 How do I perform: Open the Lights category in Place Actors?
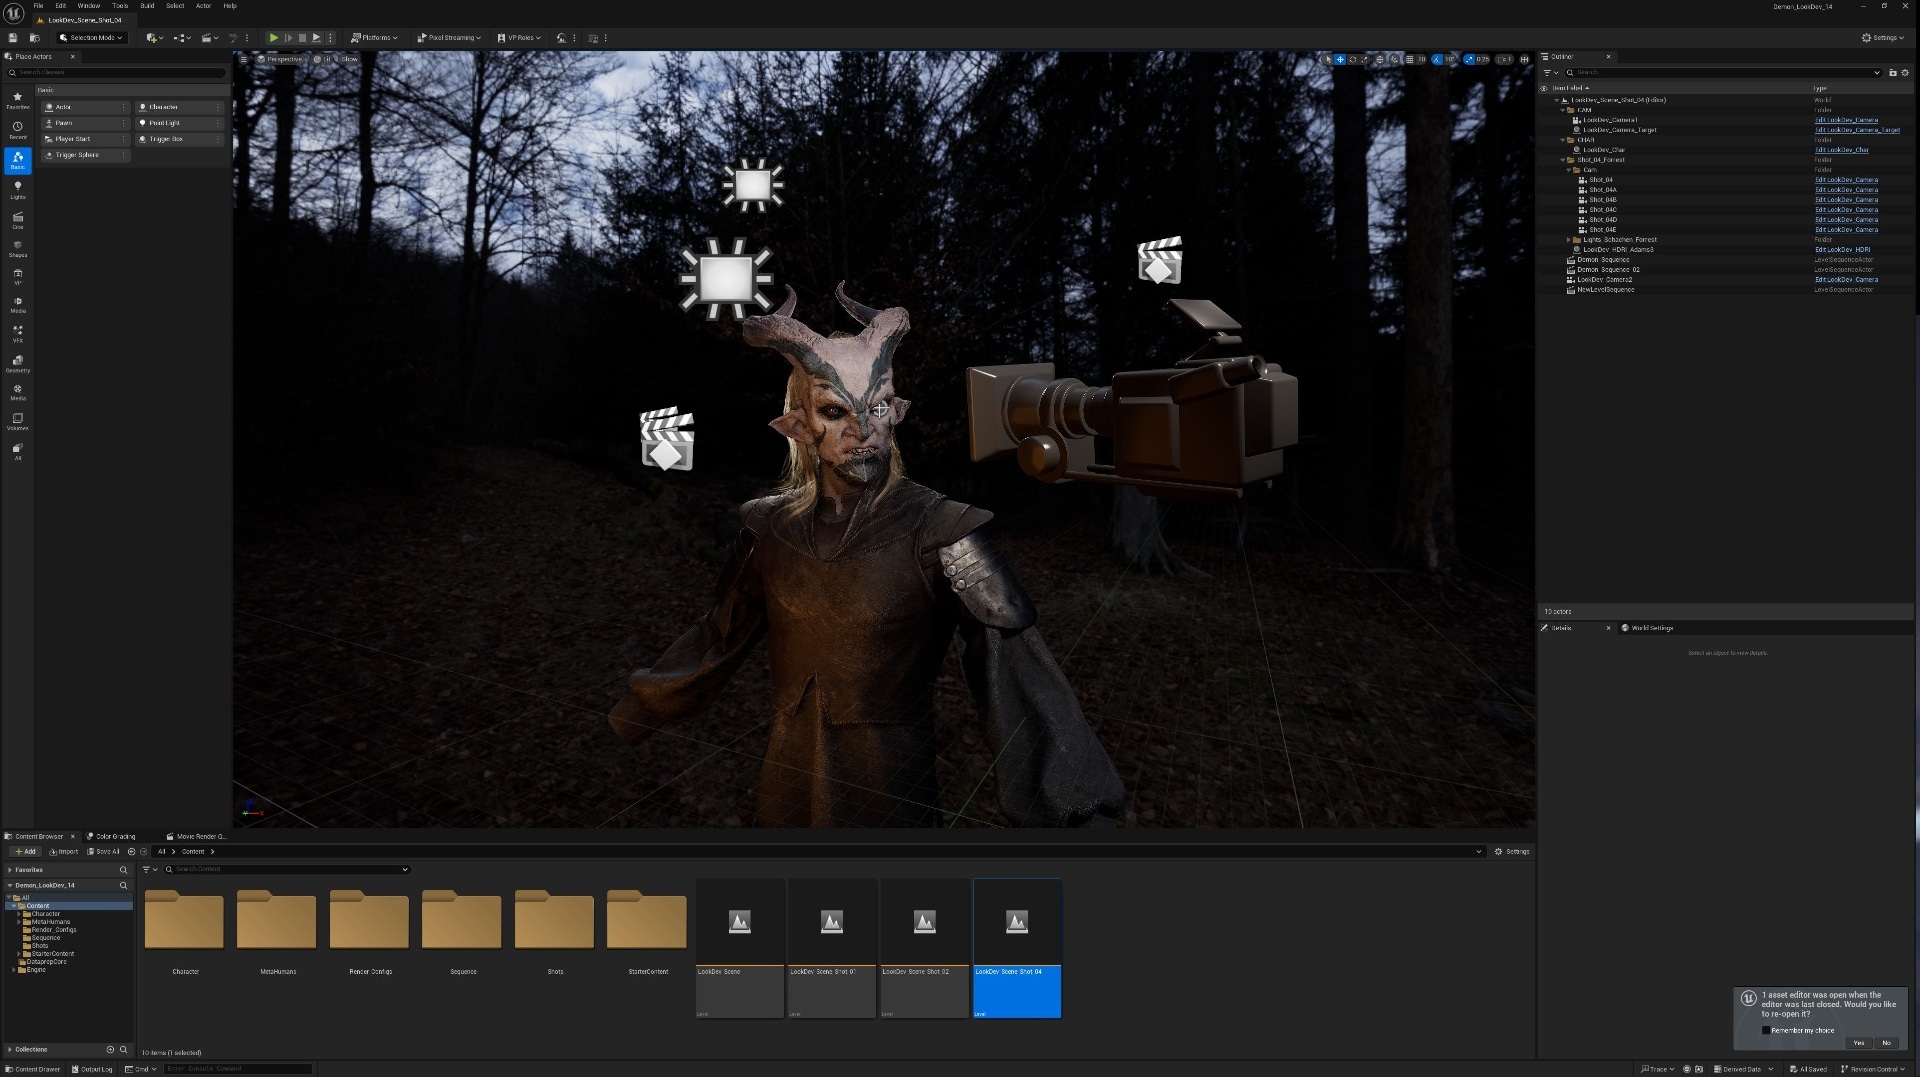click(17, 189)
